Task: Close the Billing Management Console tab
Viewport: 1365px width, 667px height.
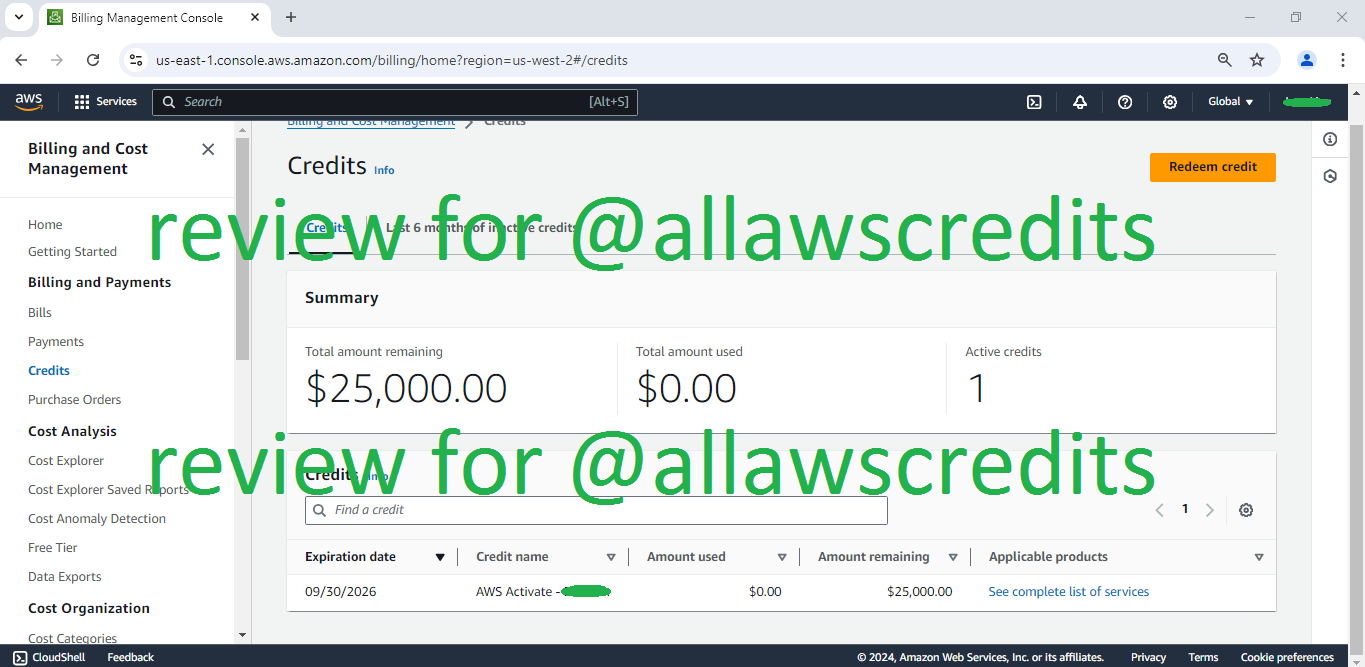Action: (254, 17)
